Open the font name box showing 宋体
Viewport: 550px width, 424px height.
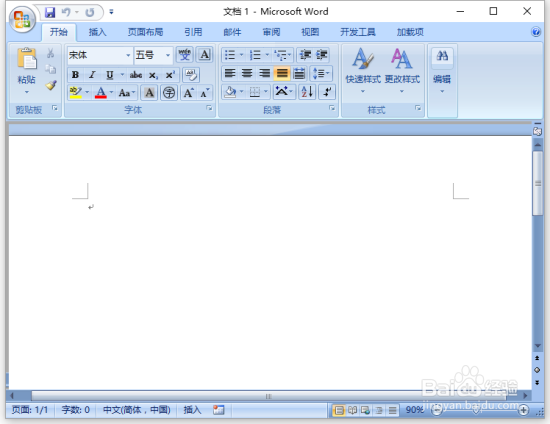tap(100, 55)
